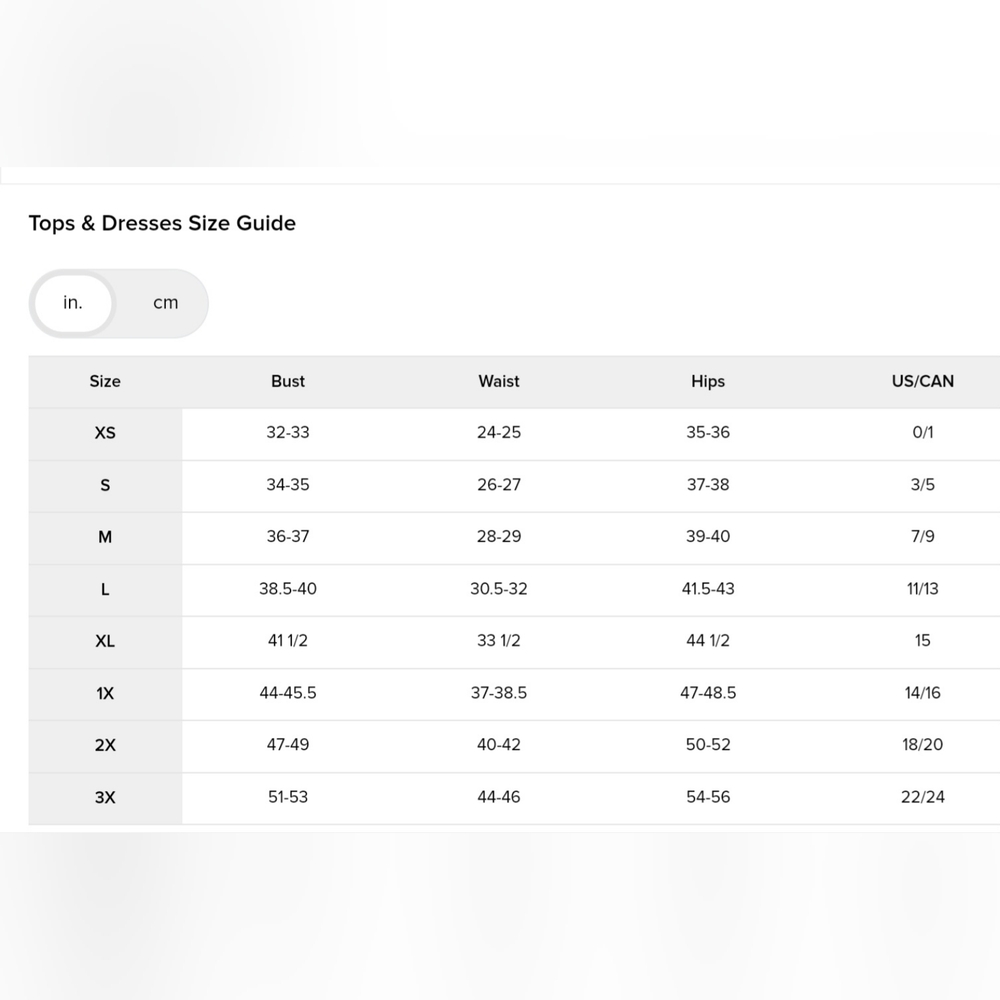Switch units to inches (in.)
This screenshot has height=1000, width=1000.
click(73, 304)
